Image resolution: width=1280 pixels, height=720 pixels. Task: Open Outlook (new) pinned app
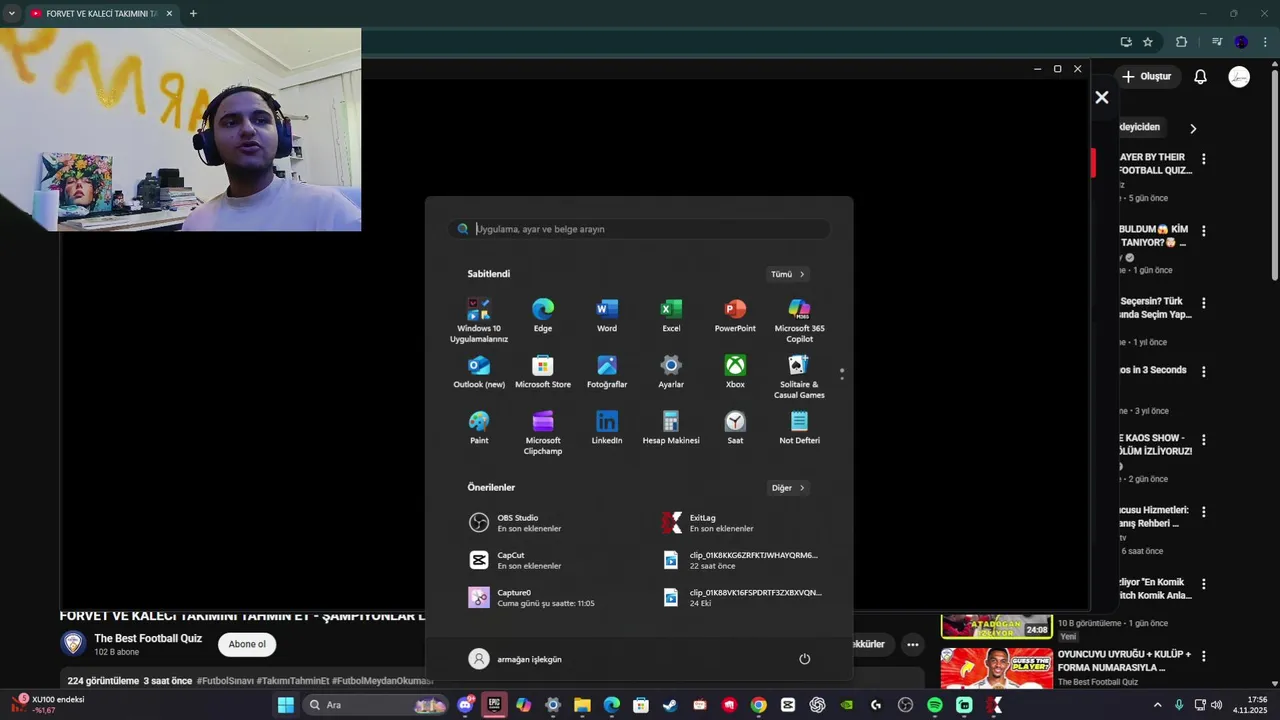point(479,372)
